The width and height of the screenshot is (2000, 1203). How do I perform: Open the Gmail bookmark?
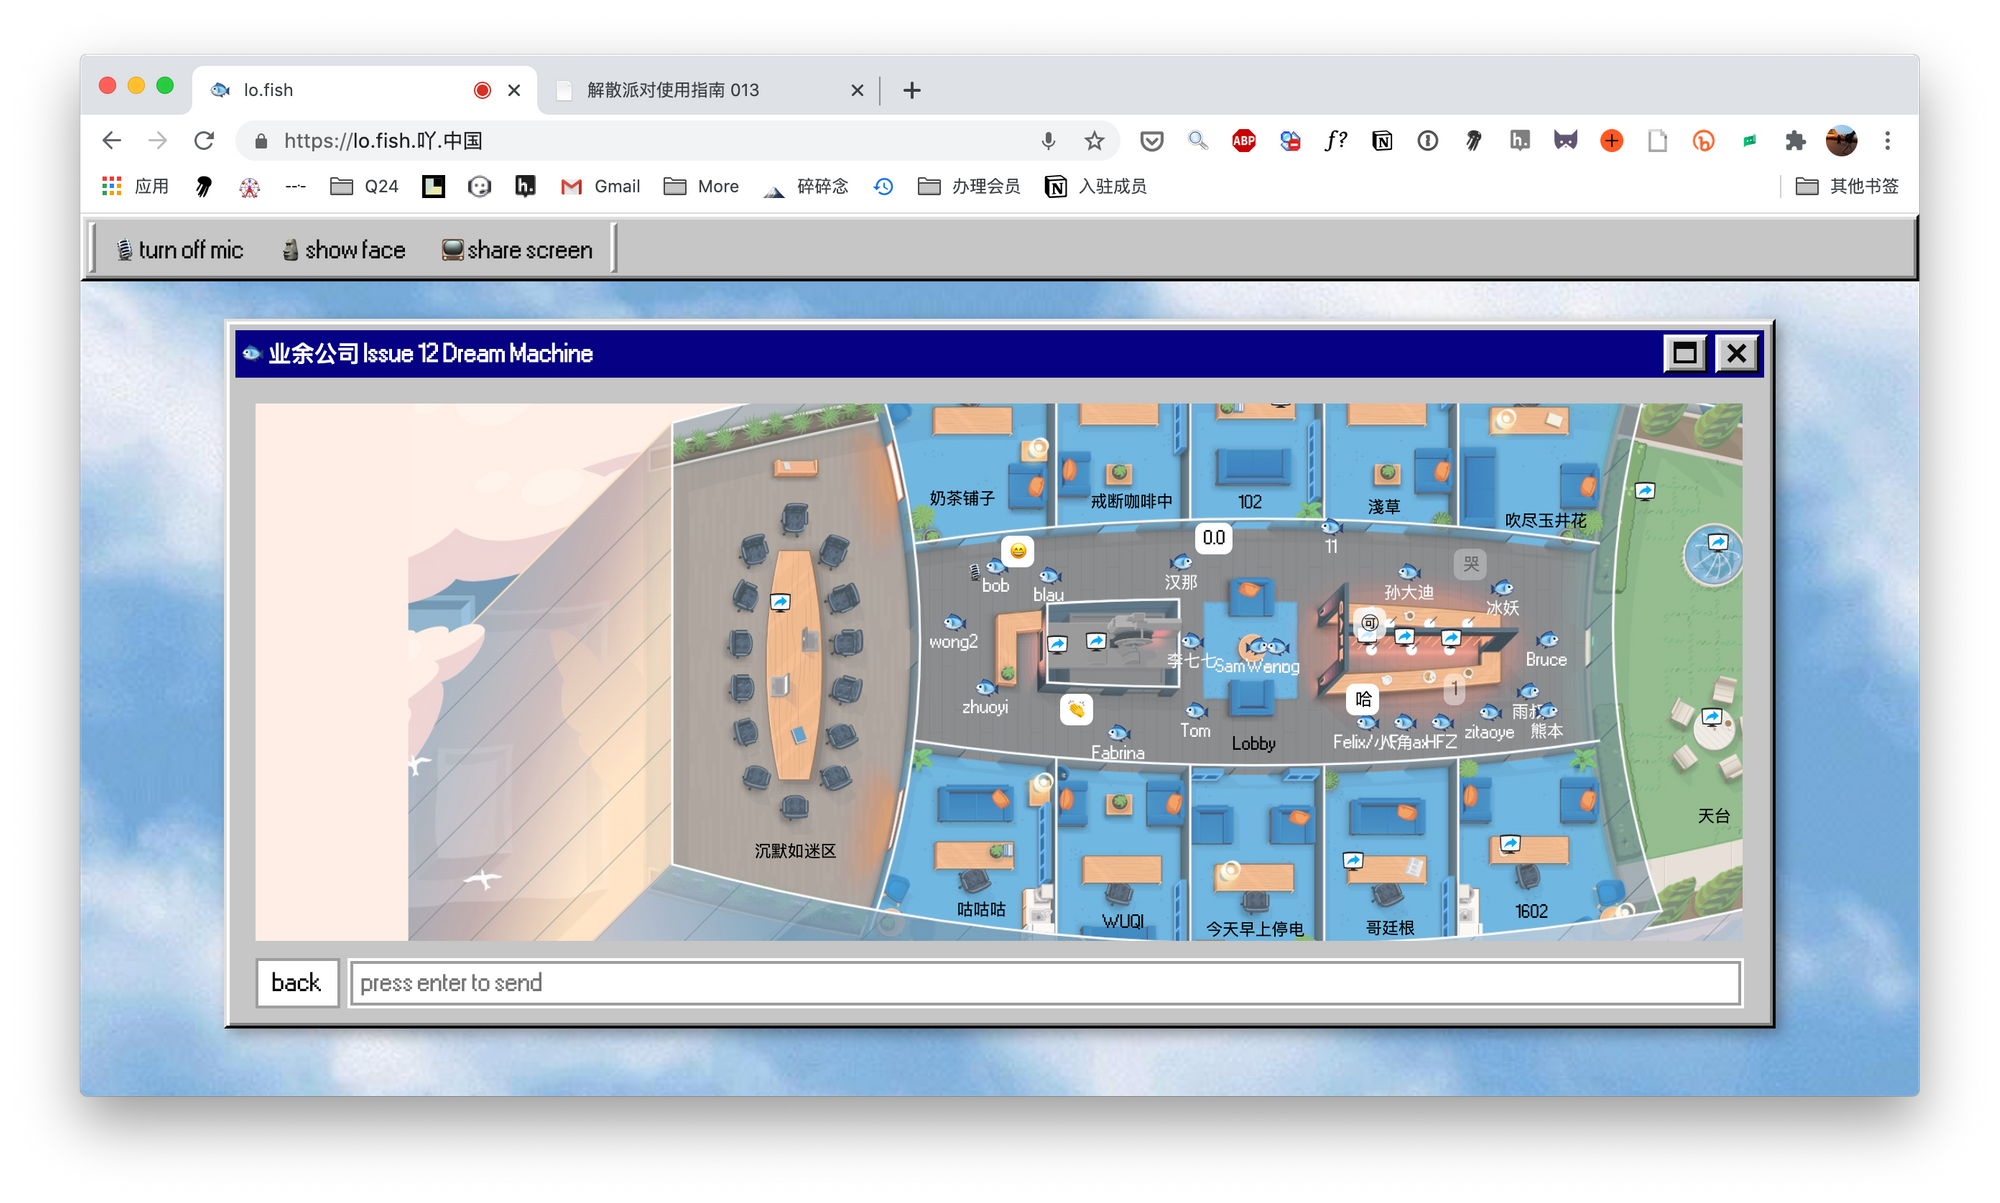coord(600,186)
